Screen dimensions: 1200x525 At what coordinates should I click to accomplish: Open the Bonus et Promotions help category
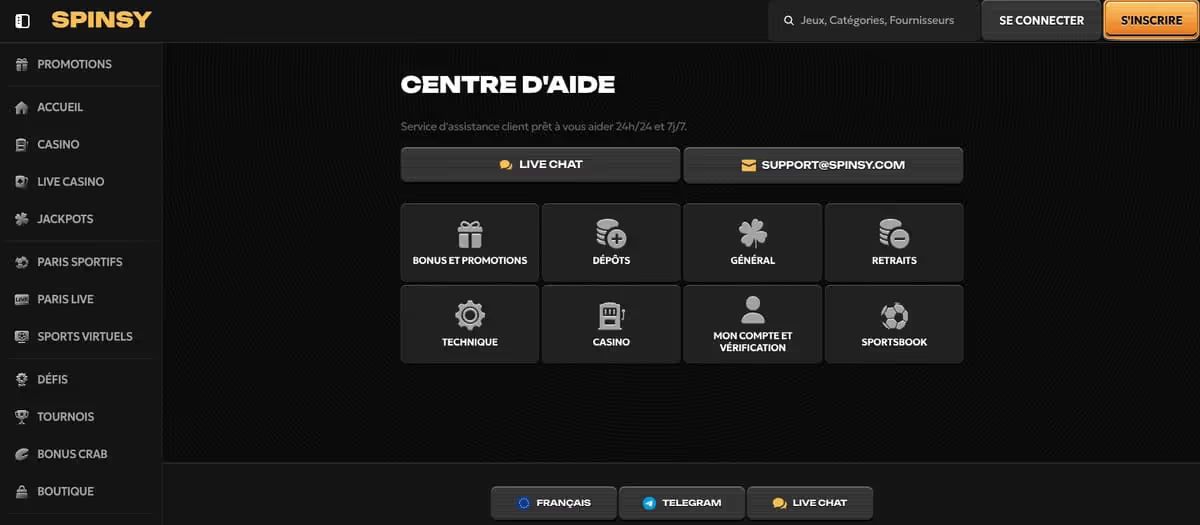pyautogui.click(x=470, y=243)
